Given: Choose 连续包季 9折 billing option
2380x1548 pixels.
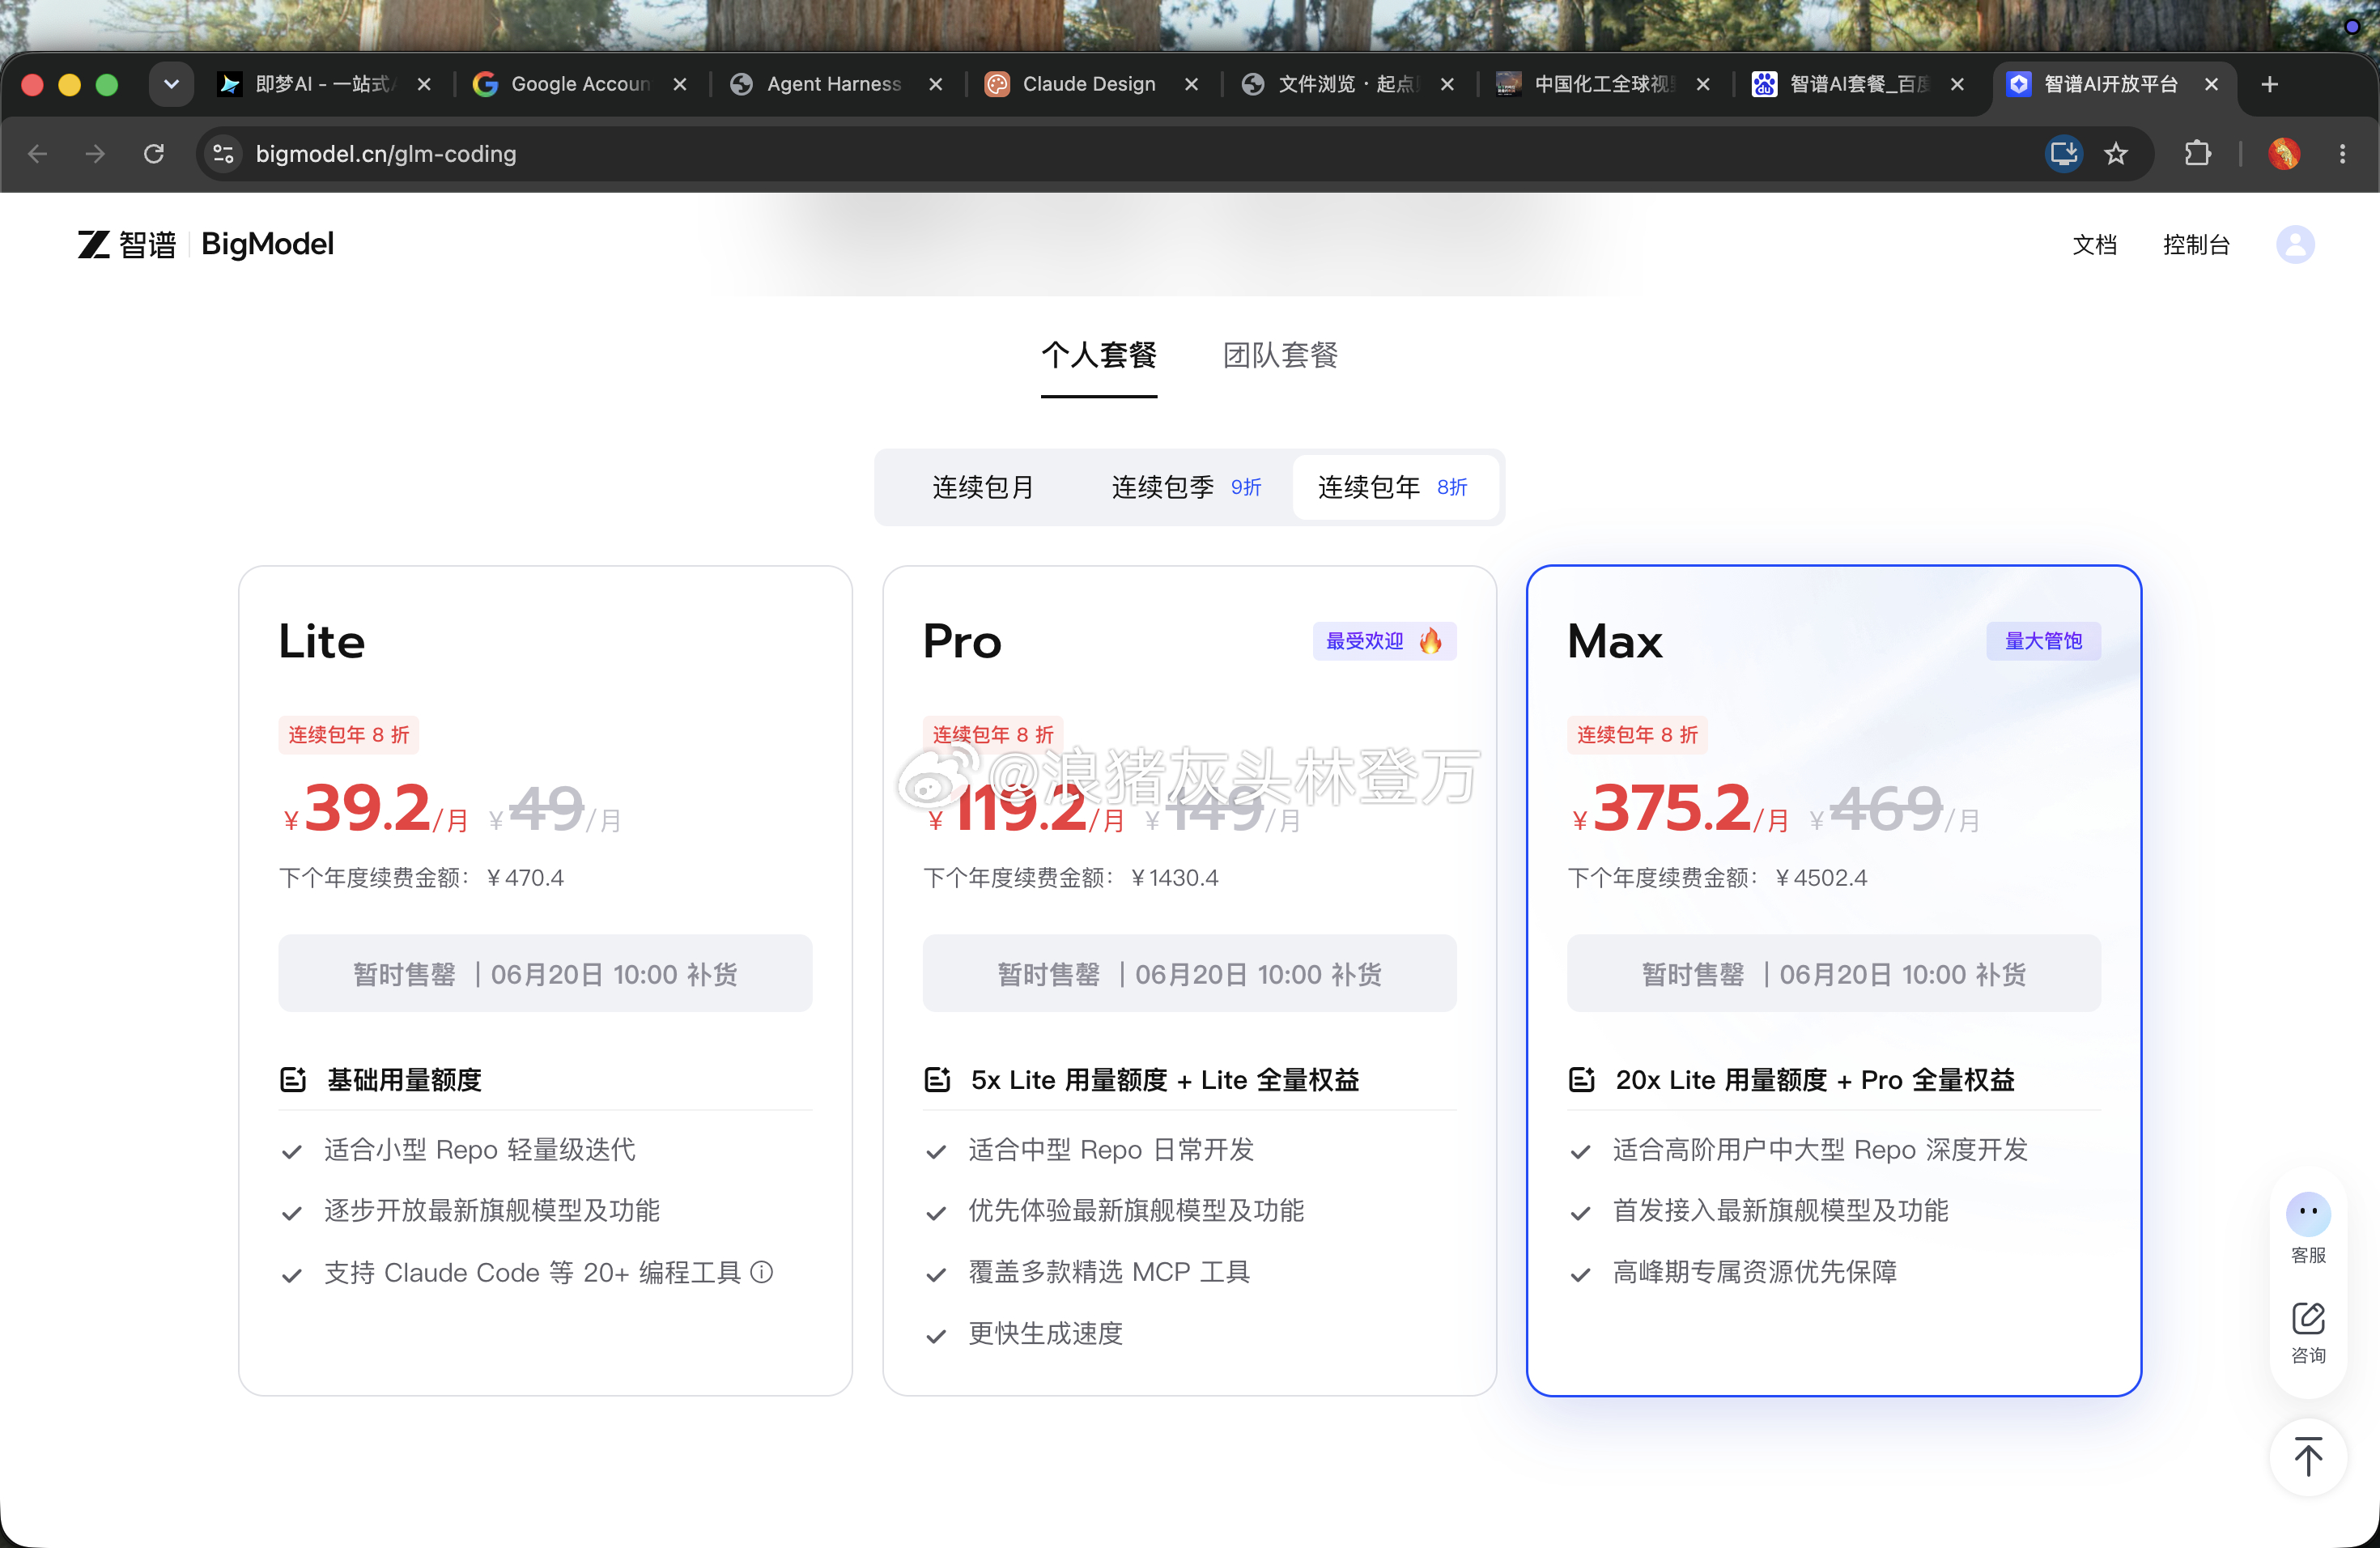Looking at the screenshot, I should [x=1186, y=487].
